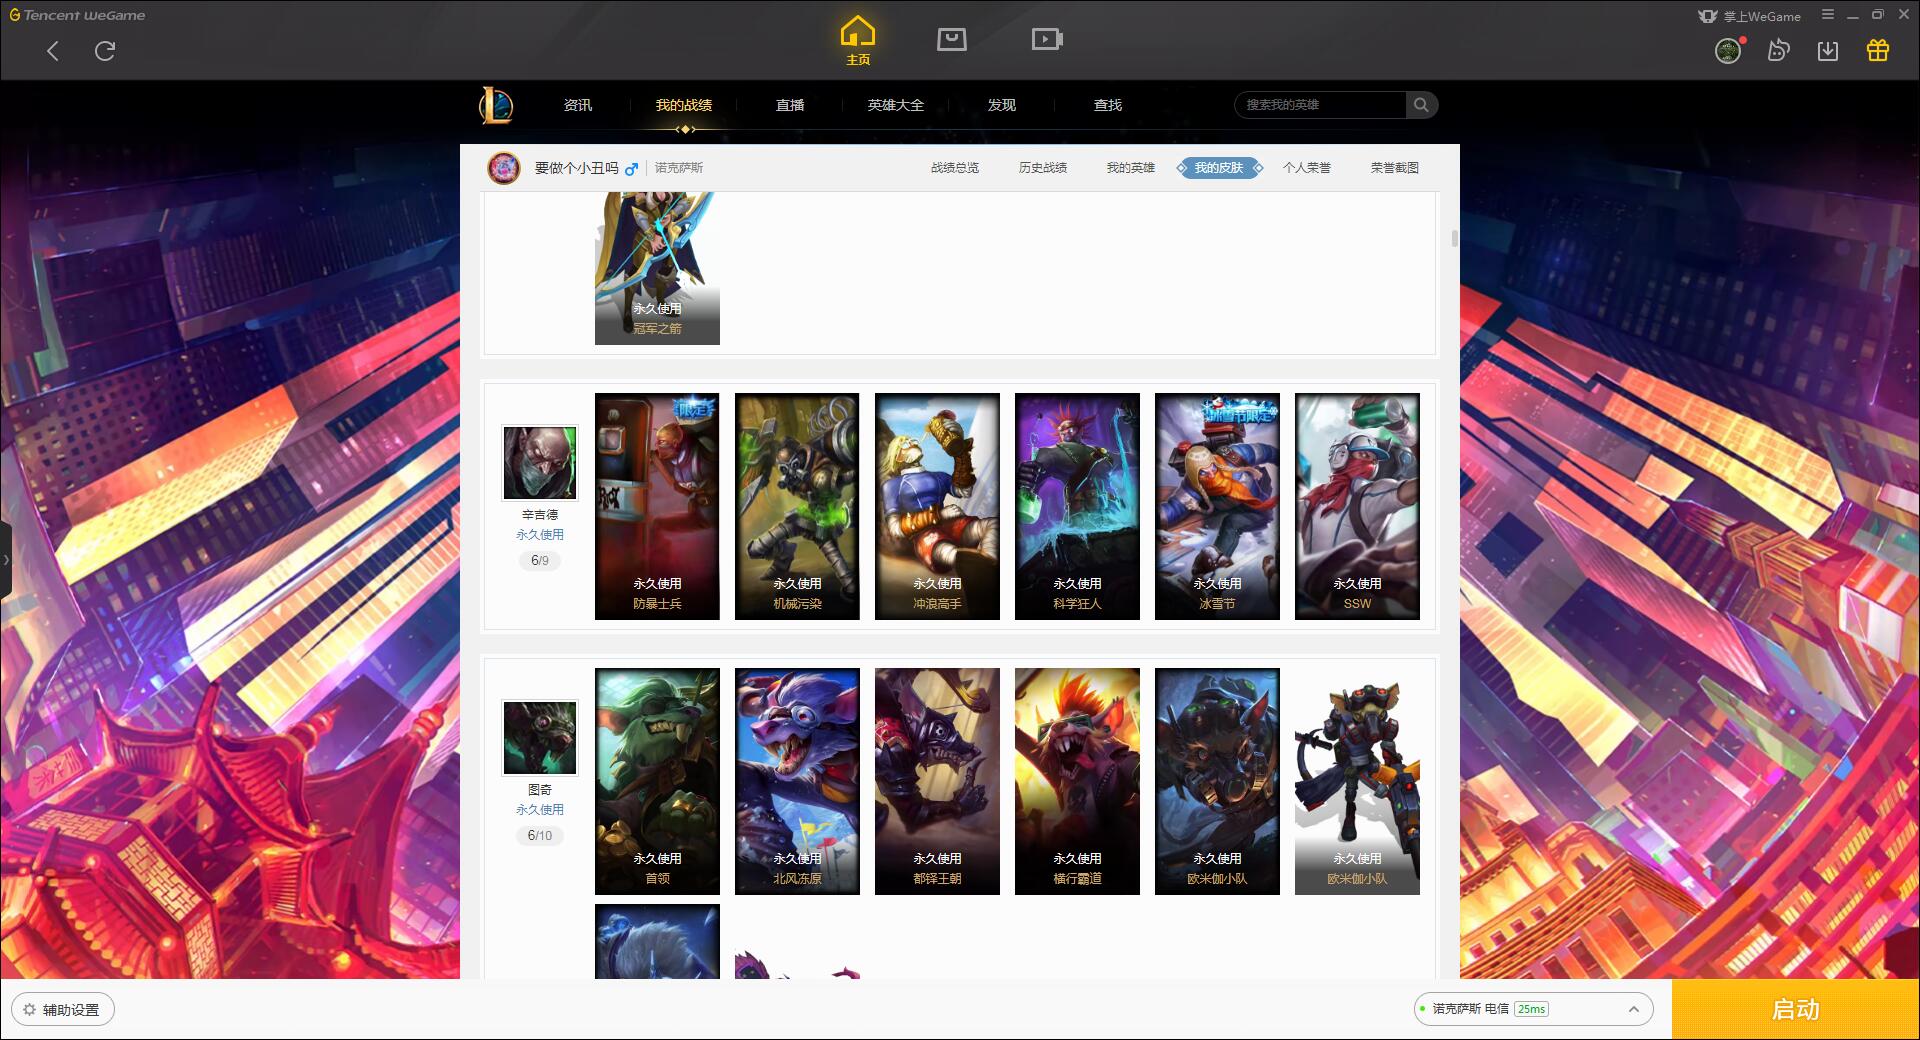1920x1040 pixels.
Task: Click the 25ms ping indicator
Action: 1532,1009
